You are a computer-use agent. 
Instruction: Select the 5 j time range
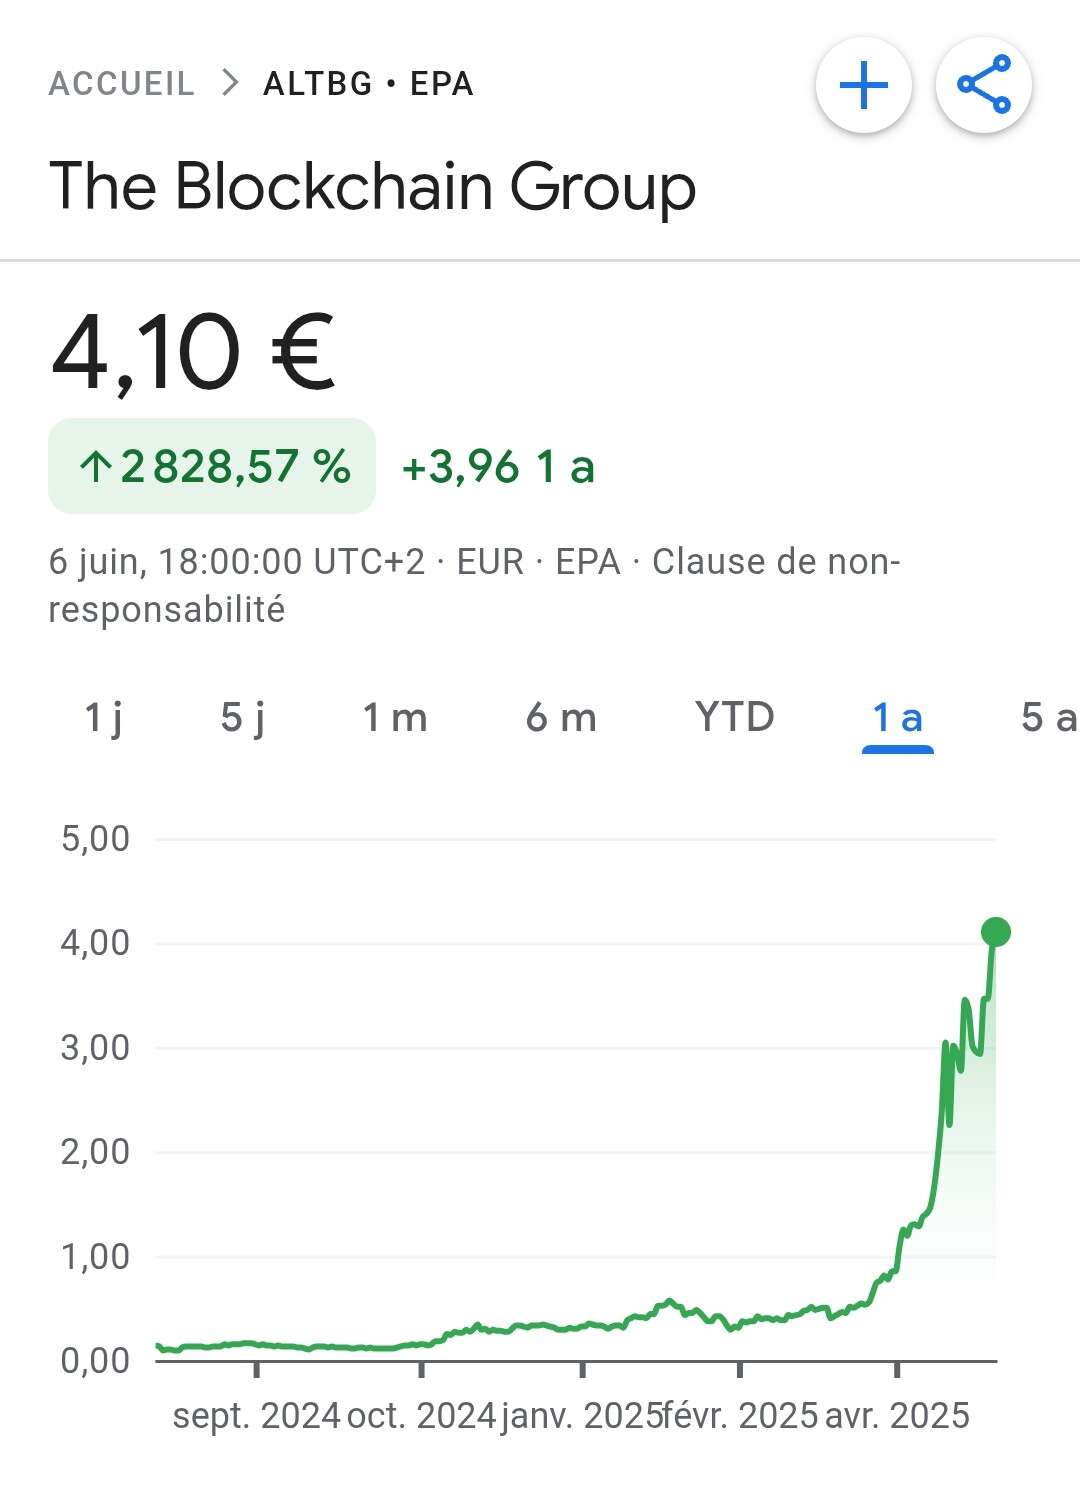(x=243, y=717)
